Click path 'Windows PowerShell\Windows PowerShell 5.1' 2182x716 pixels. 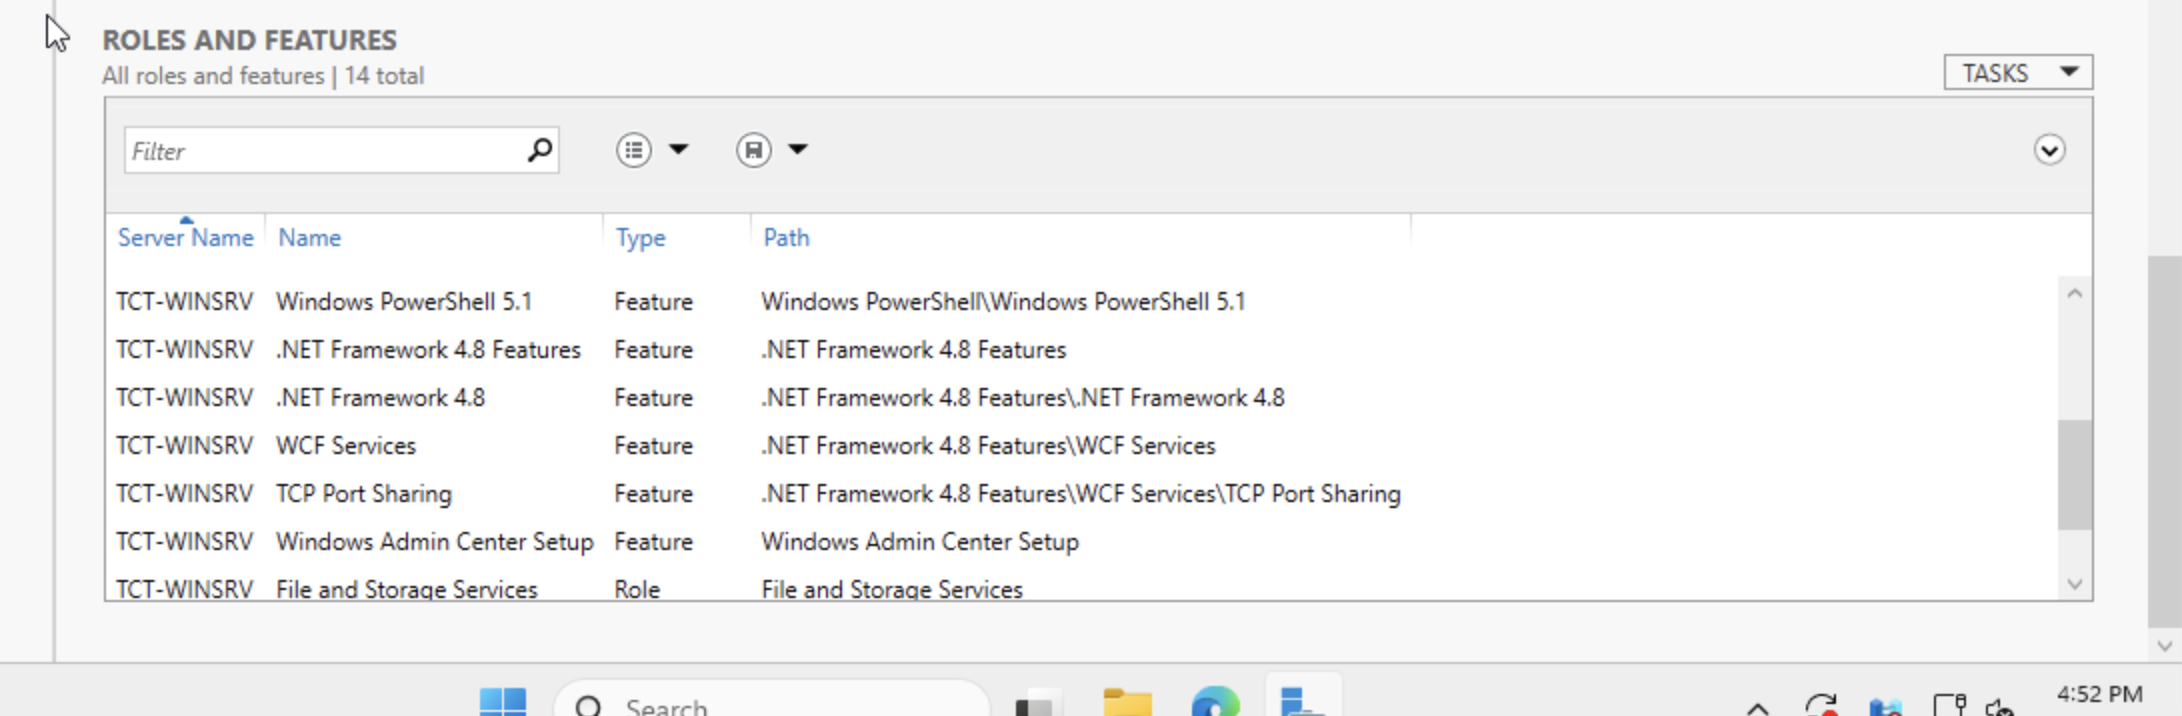[x=1003, y=302]
